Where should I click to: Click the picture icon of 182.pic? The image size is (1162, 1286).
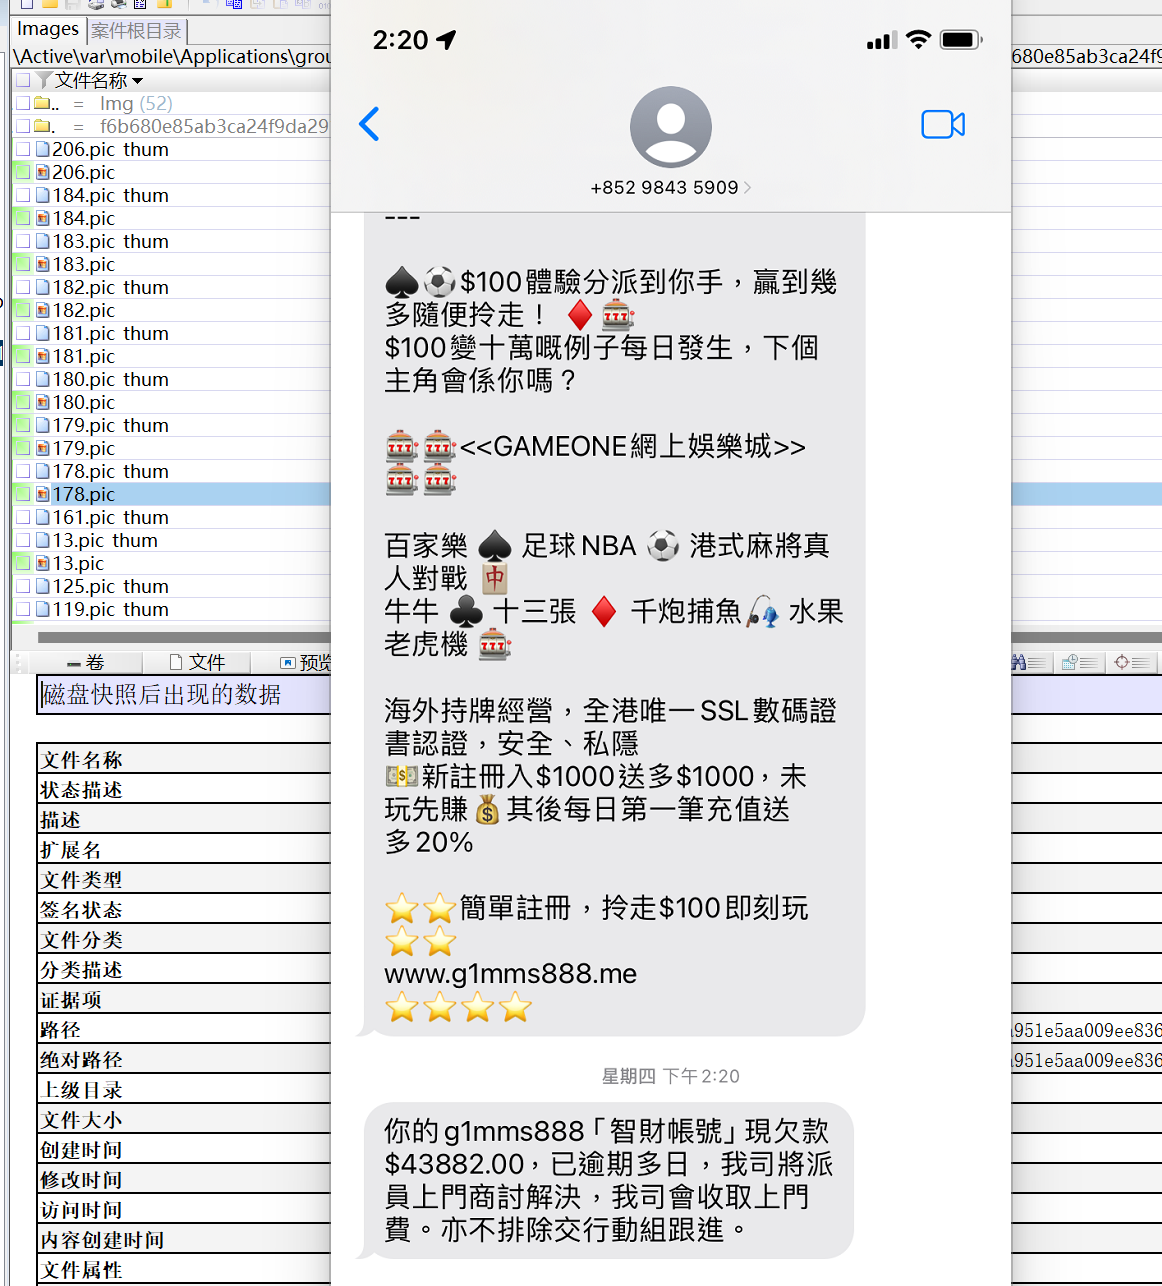43,310
